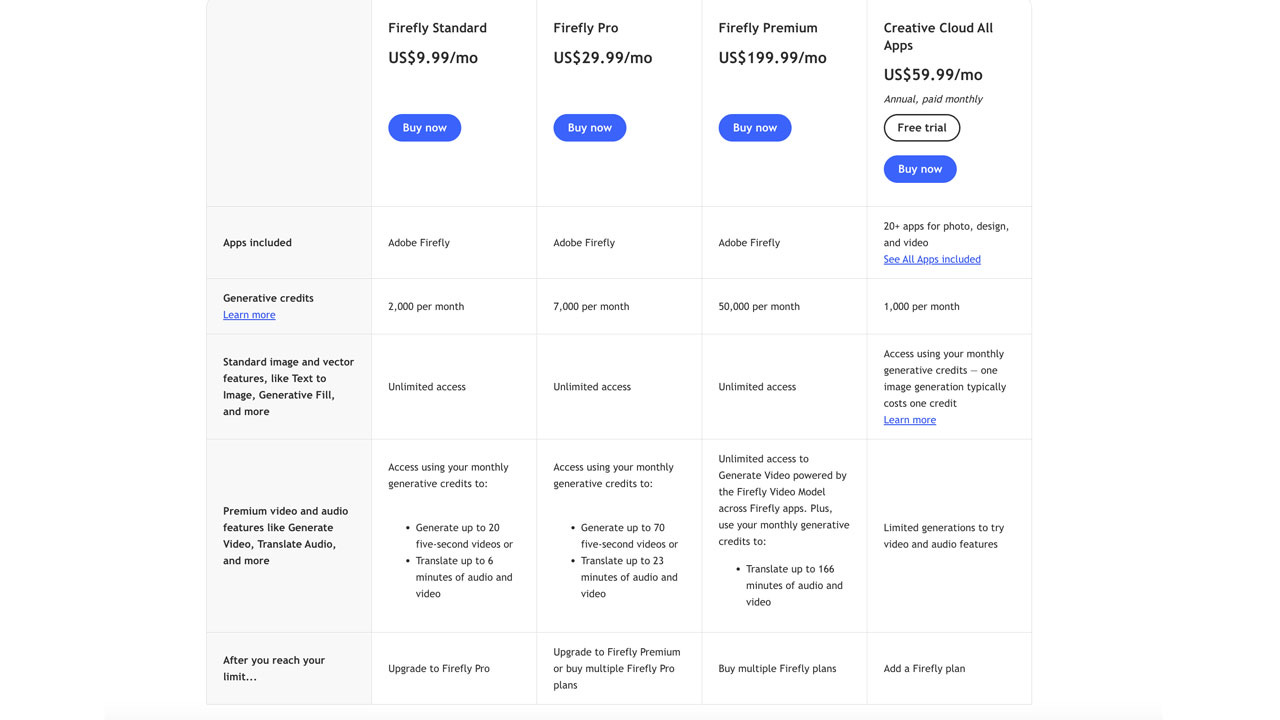Screen dimensions: 1280x720
Task: Select the Firefly Premium plan heading
Action: coord(767,28)
